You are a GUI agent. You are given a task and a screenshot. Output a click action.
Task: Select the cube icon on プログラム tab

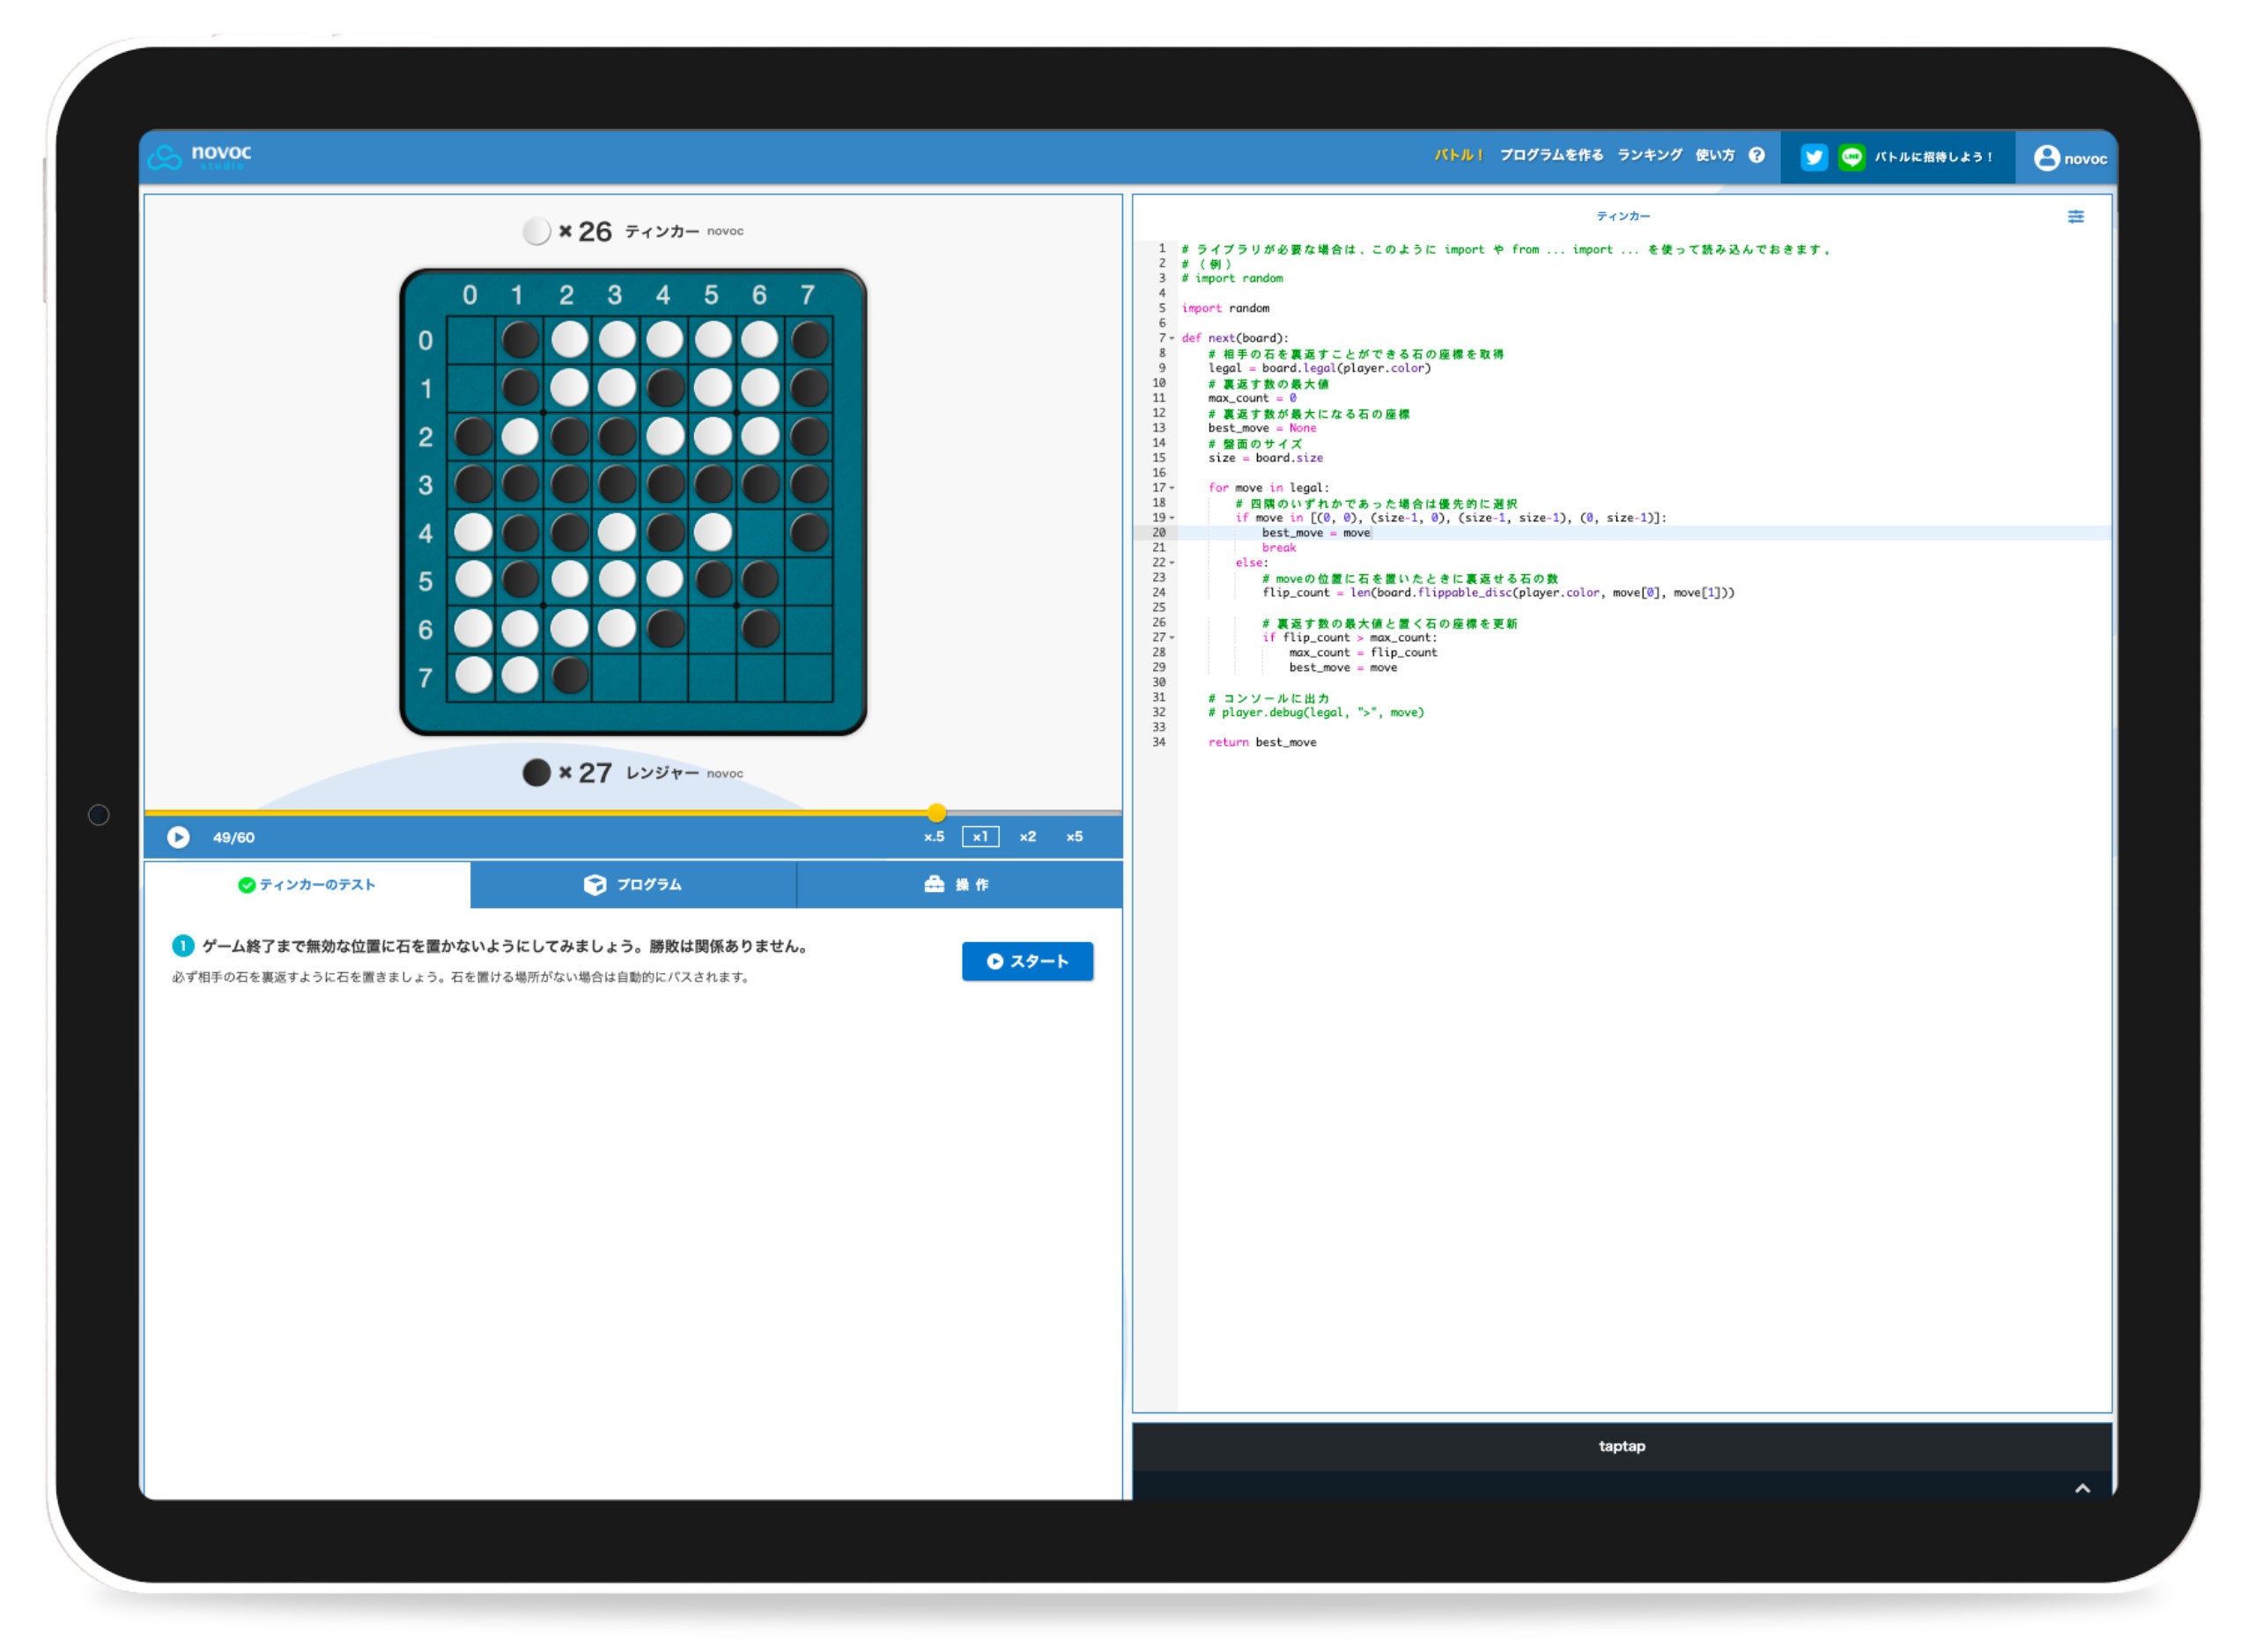coord(594,884)
